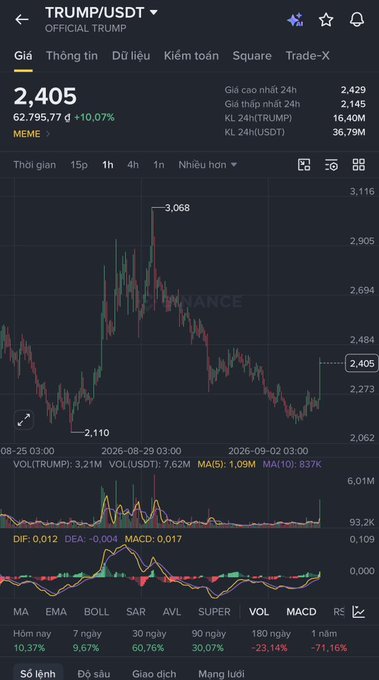This screenshot has height=680, width=379.
Task: Go to the Square tab
Action: pos(252,56)
